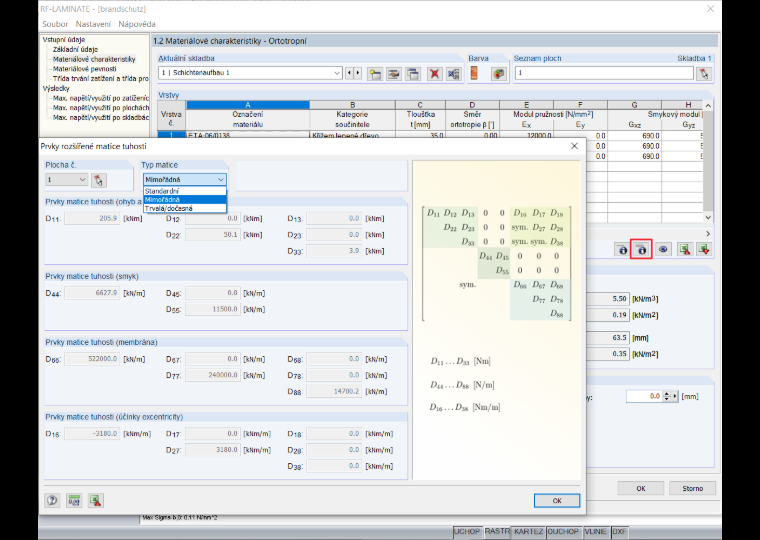Pick surface graphically next to Plocha č.
This screenshot has width=760, height=540.
click(99, 180)
